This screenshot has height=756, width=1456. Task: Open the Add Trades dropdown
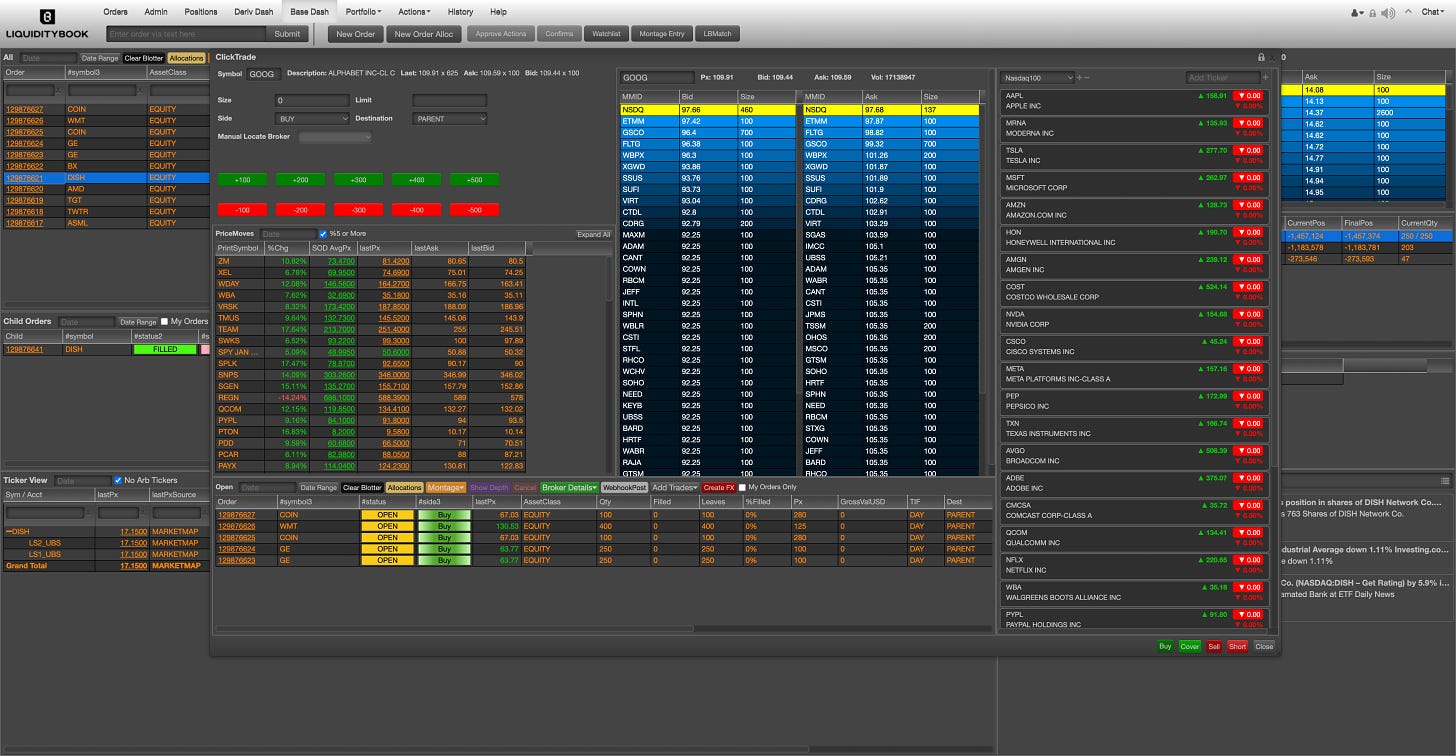tap(675, 488)
